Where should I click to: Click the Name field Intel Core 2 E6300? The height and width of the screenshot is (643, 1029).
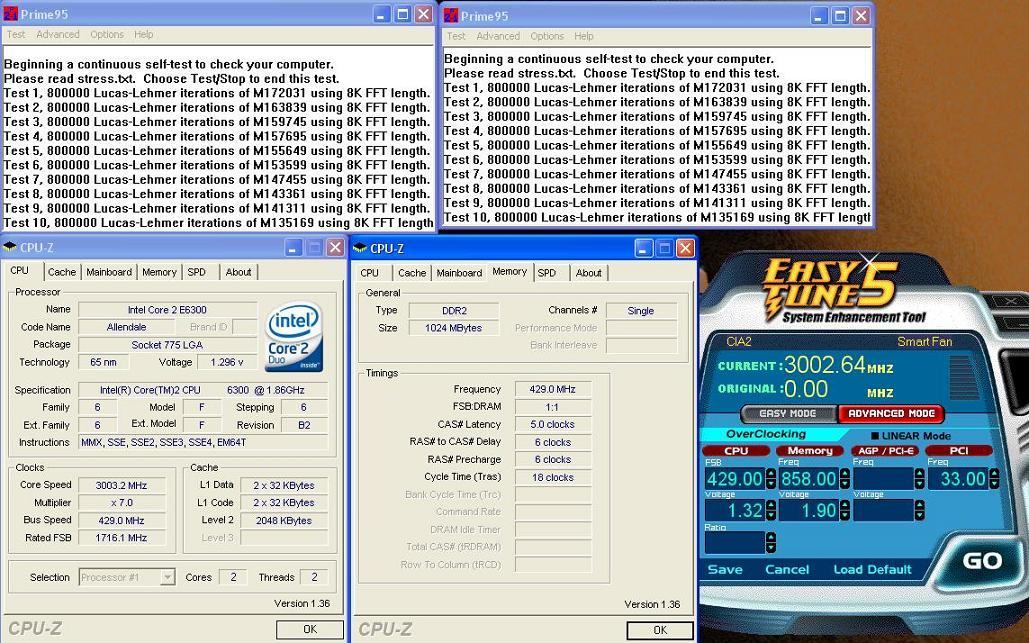[x=167, y=310]
